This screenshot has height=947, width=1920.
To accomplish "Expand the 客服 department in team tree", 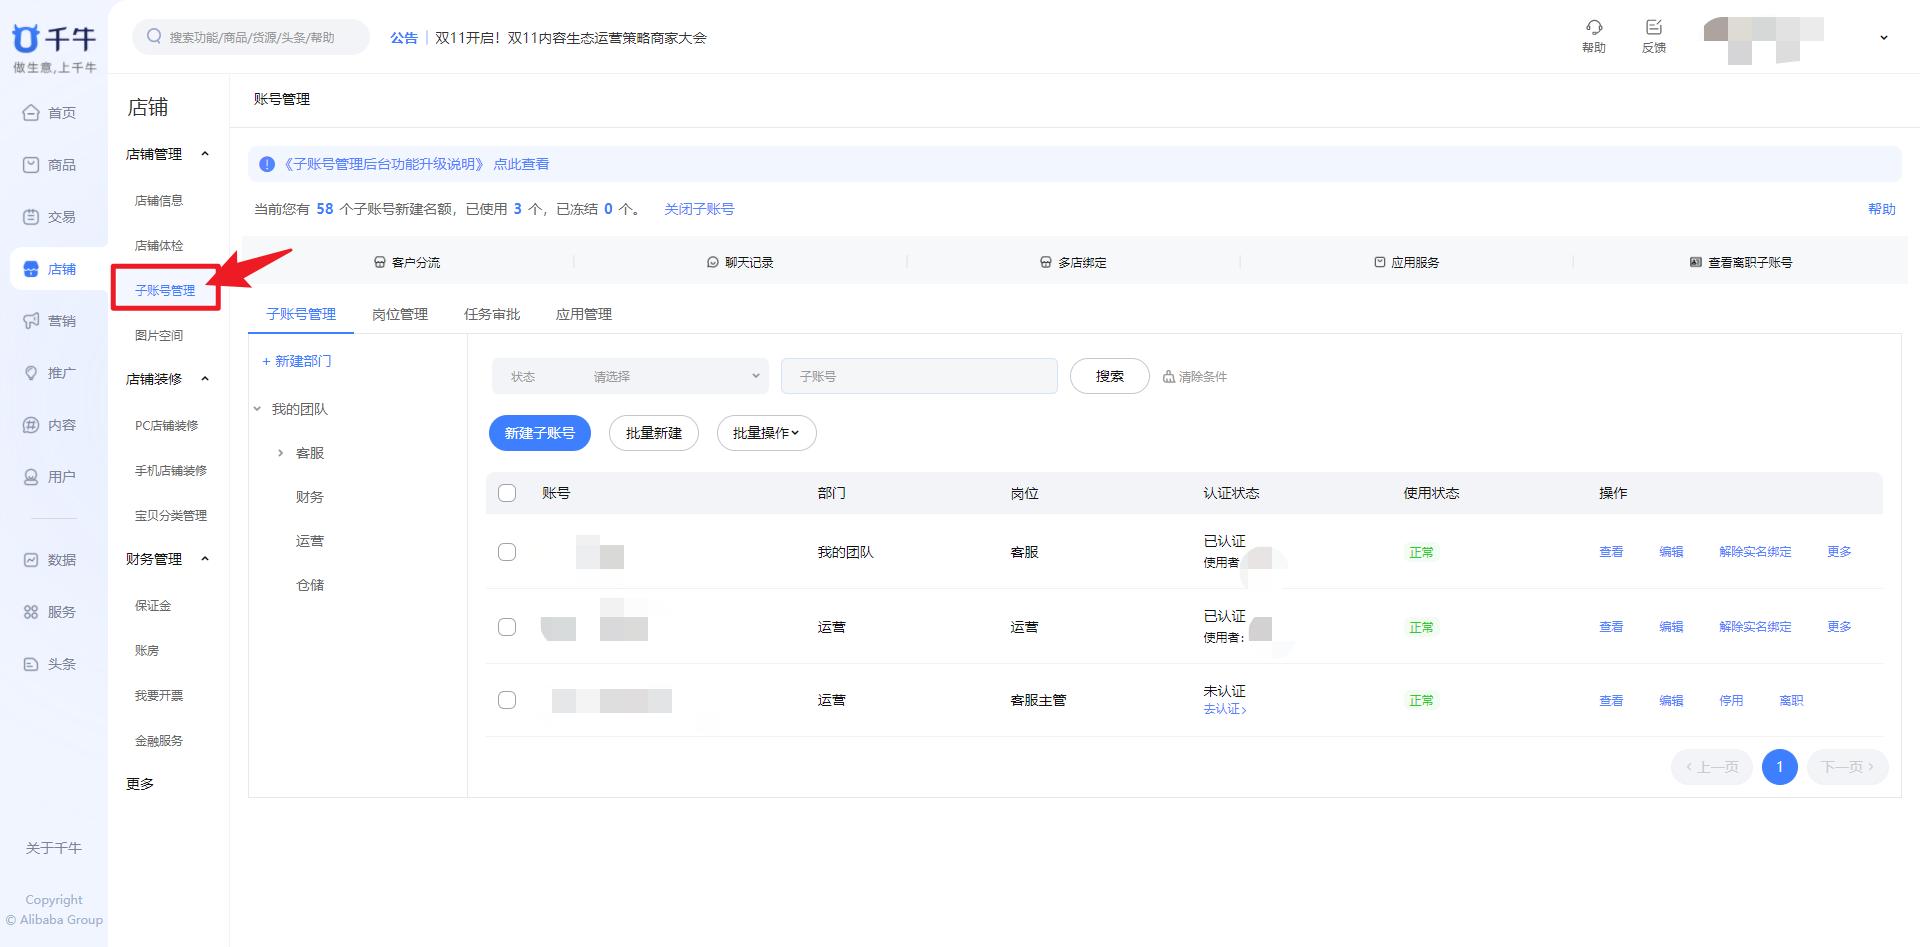I will click(281, 452).
